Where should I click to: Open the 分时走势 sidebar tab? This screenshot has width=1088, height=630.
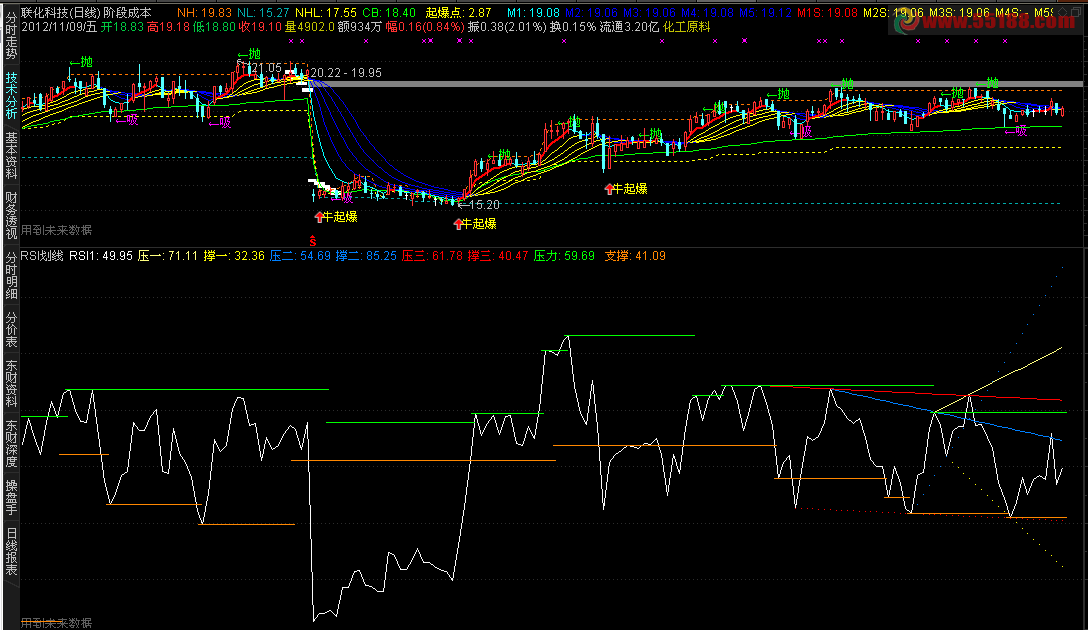pos(11,35)
